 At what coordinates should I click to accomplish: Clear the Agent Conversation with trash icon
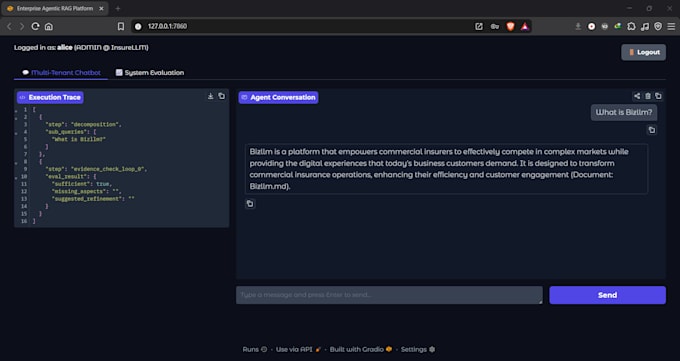click(647, 96)
